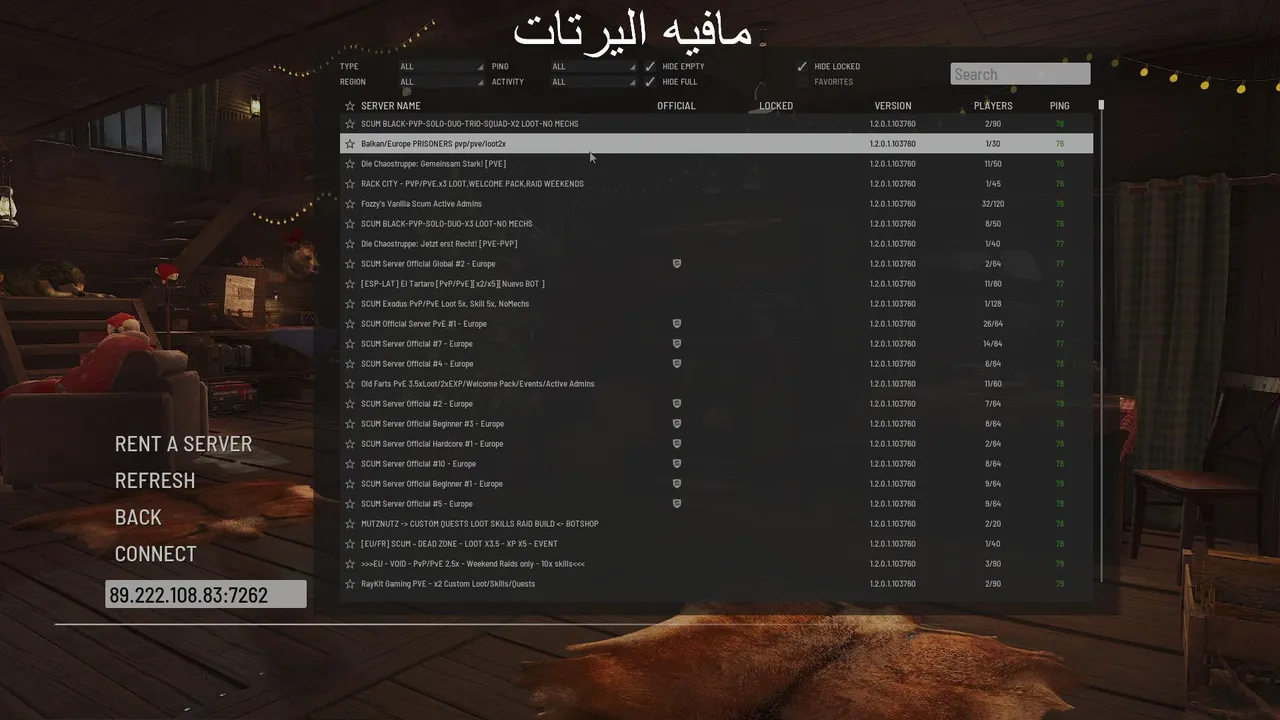This screenshot has width=1280, height=720.
Task: Refresh the server list
Action: [x=155, y=481]
